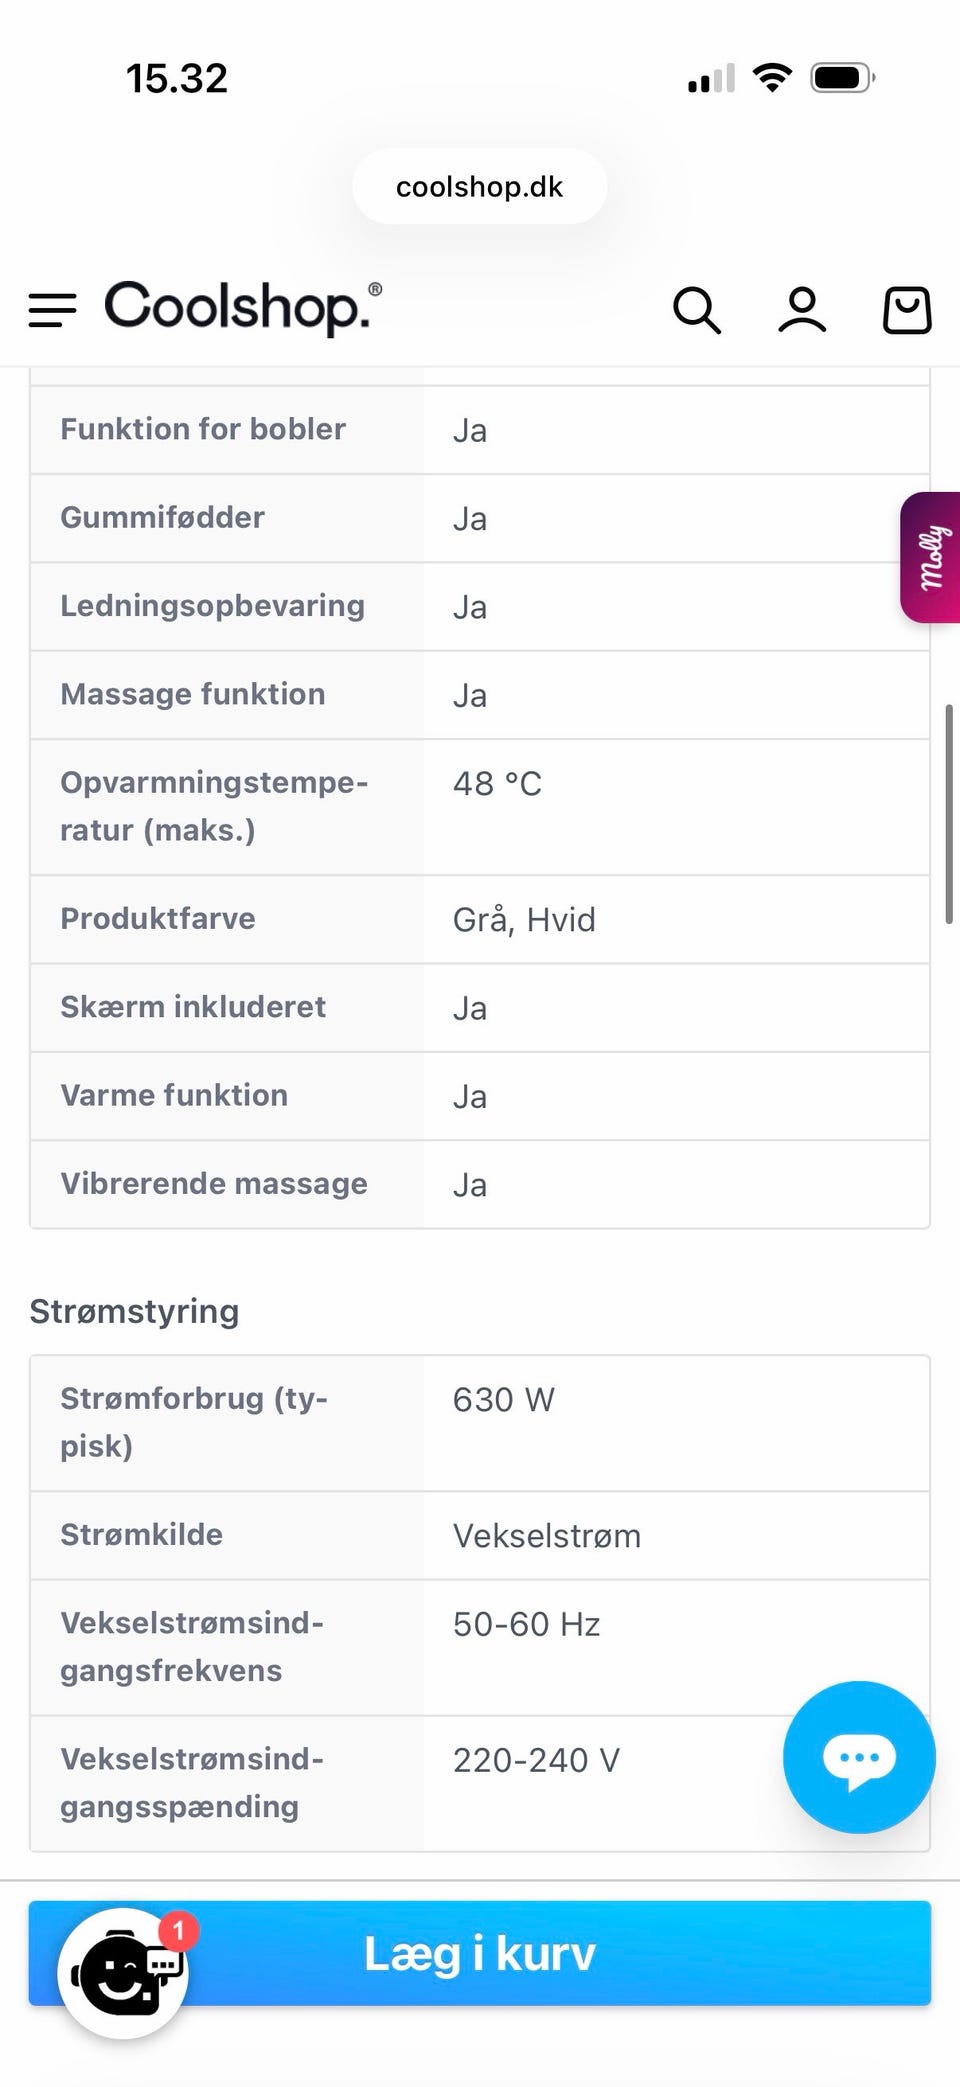Open the blue live chat bubble
The height and width of the screenshot is (2087, 960).
pos(859,1757)
